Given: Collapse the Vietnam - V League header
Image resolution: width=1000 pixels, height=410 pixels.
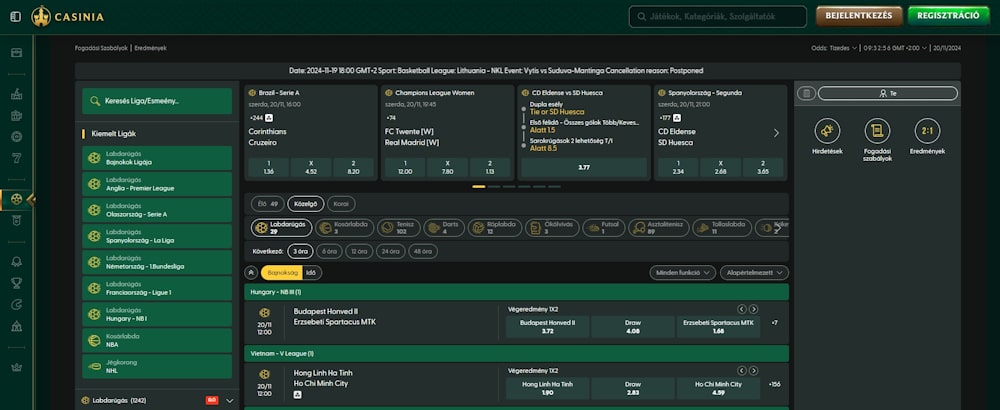Looking at the screenshot, I should (x=516, y=353).
